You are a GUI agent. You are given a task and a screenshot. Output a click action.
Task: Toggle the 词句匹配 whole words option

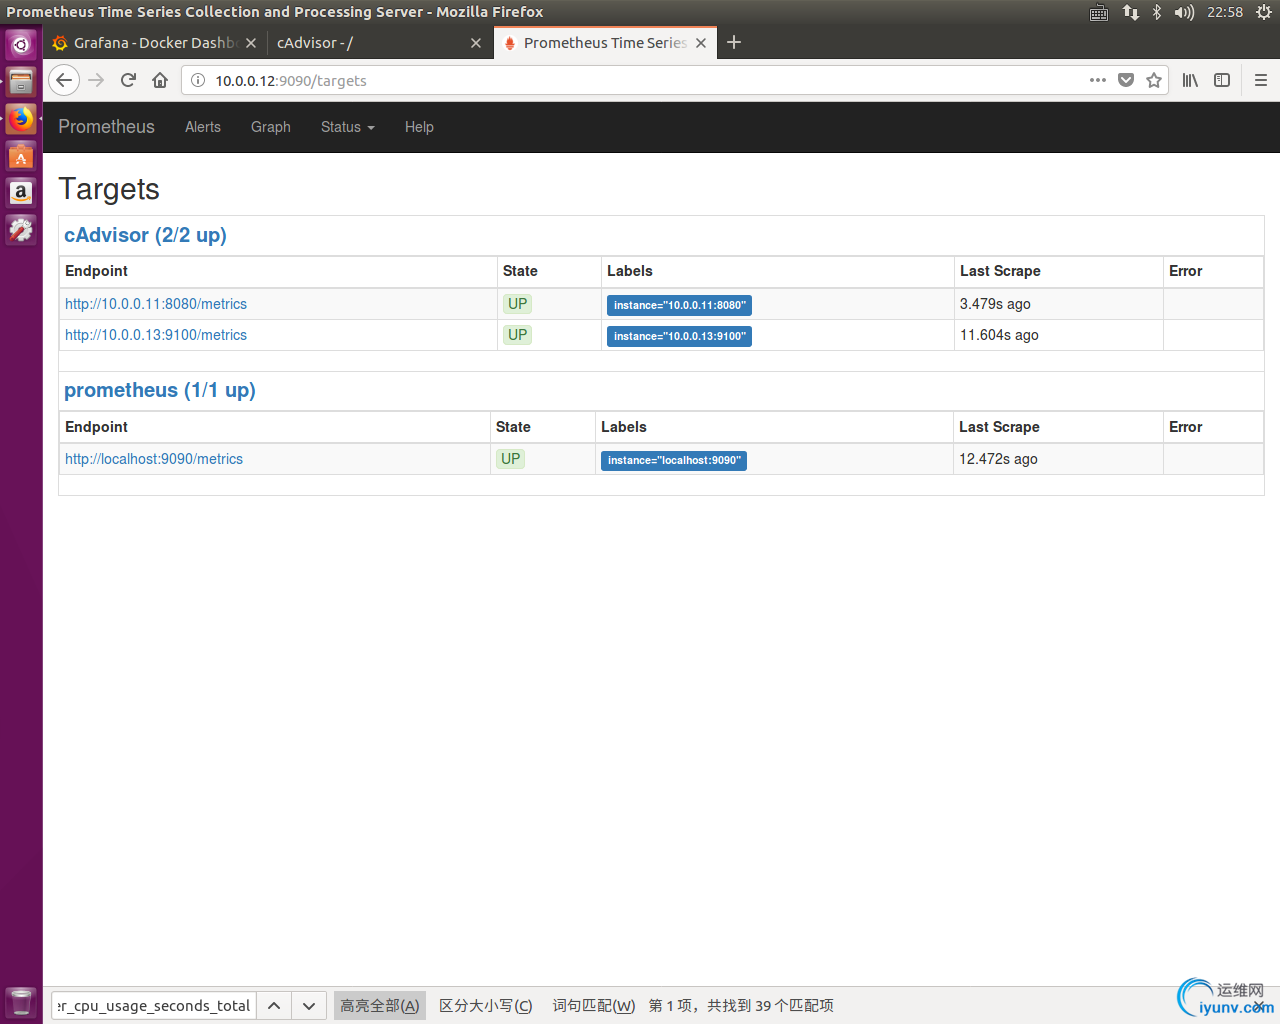pyautogui.click(x=594, y=1006)
